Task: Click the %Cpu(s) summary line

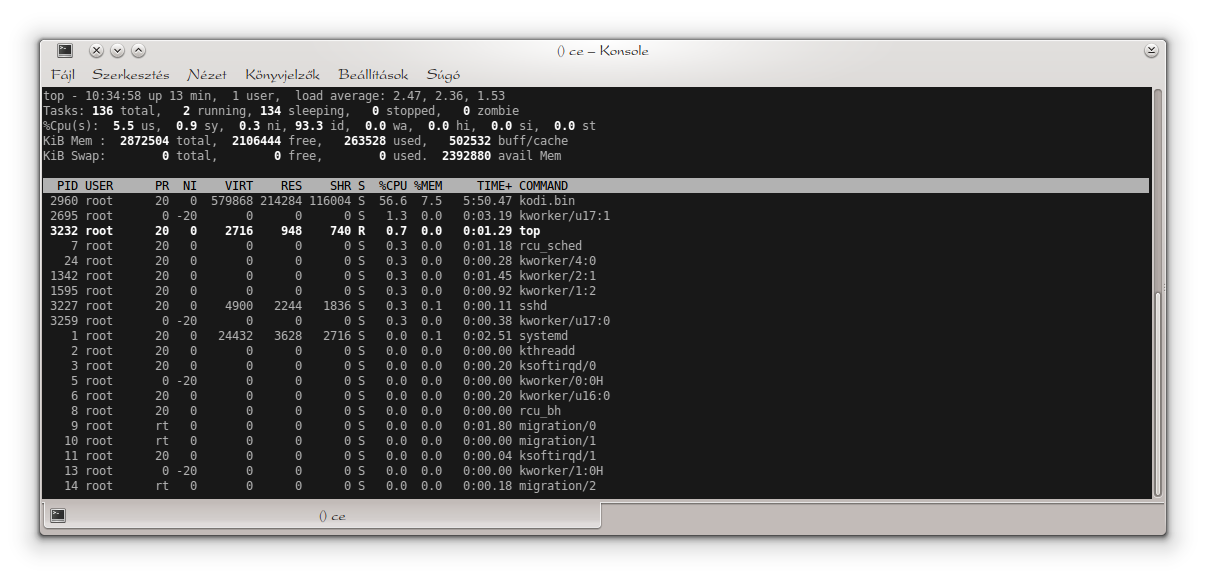Action: click(319, 126)
